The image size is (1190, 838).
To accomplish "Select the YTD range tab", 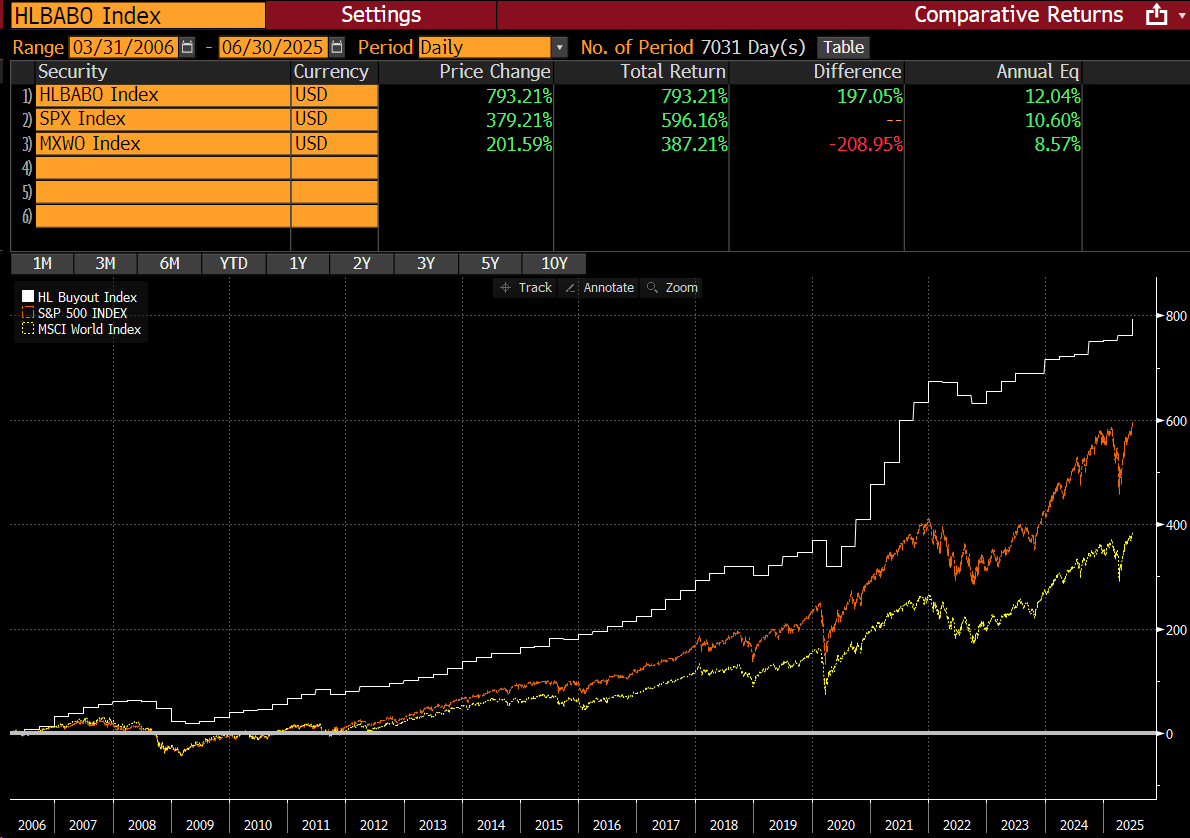I will tap(233, 264).
